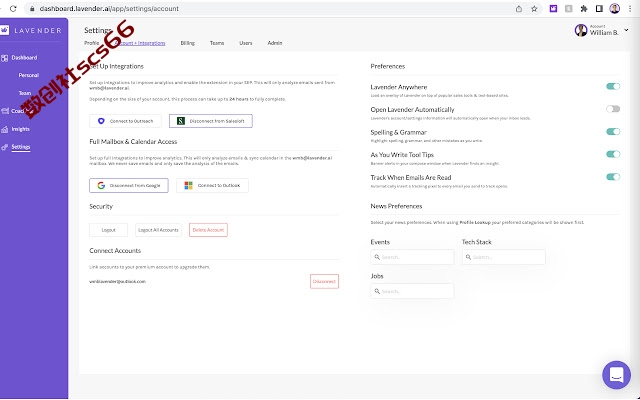Open the Admin tab

click(275, 43)
